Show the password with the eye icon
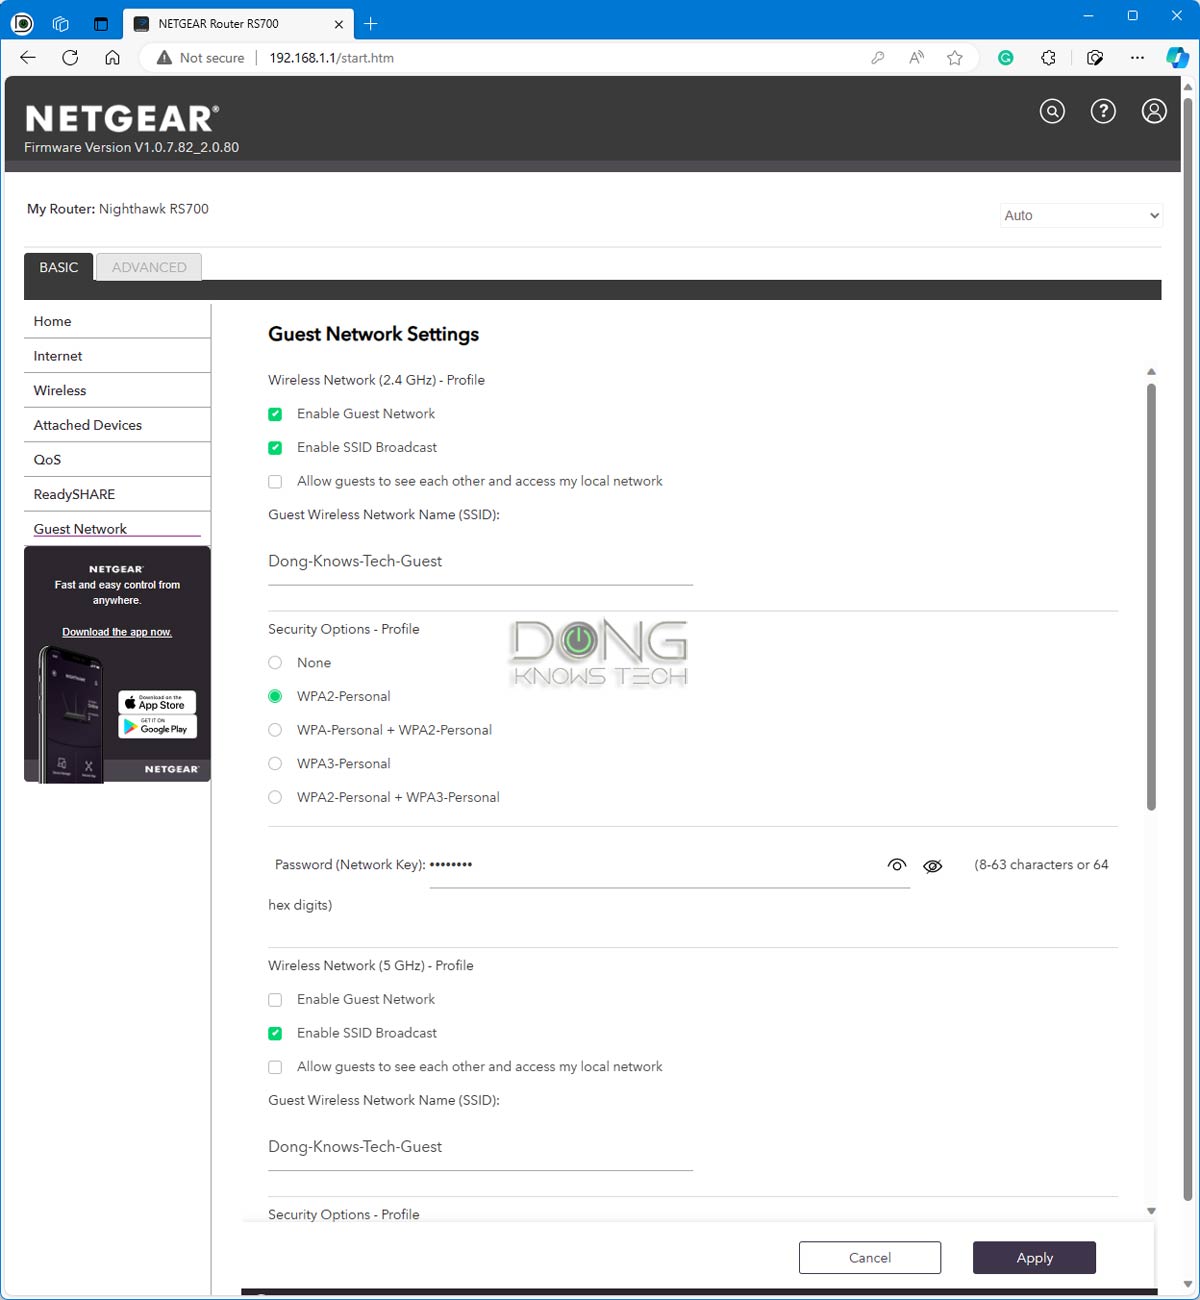Screen dimensions: 1200x1300 [897, 865]
